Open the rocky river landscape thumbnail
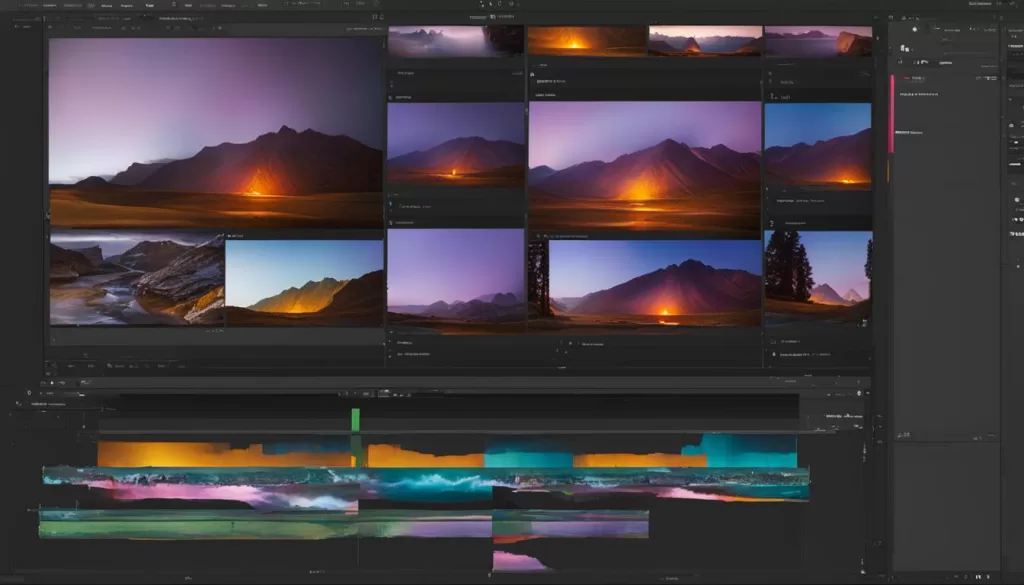 [x=137, y=279]
